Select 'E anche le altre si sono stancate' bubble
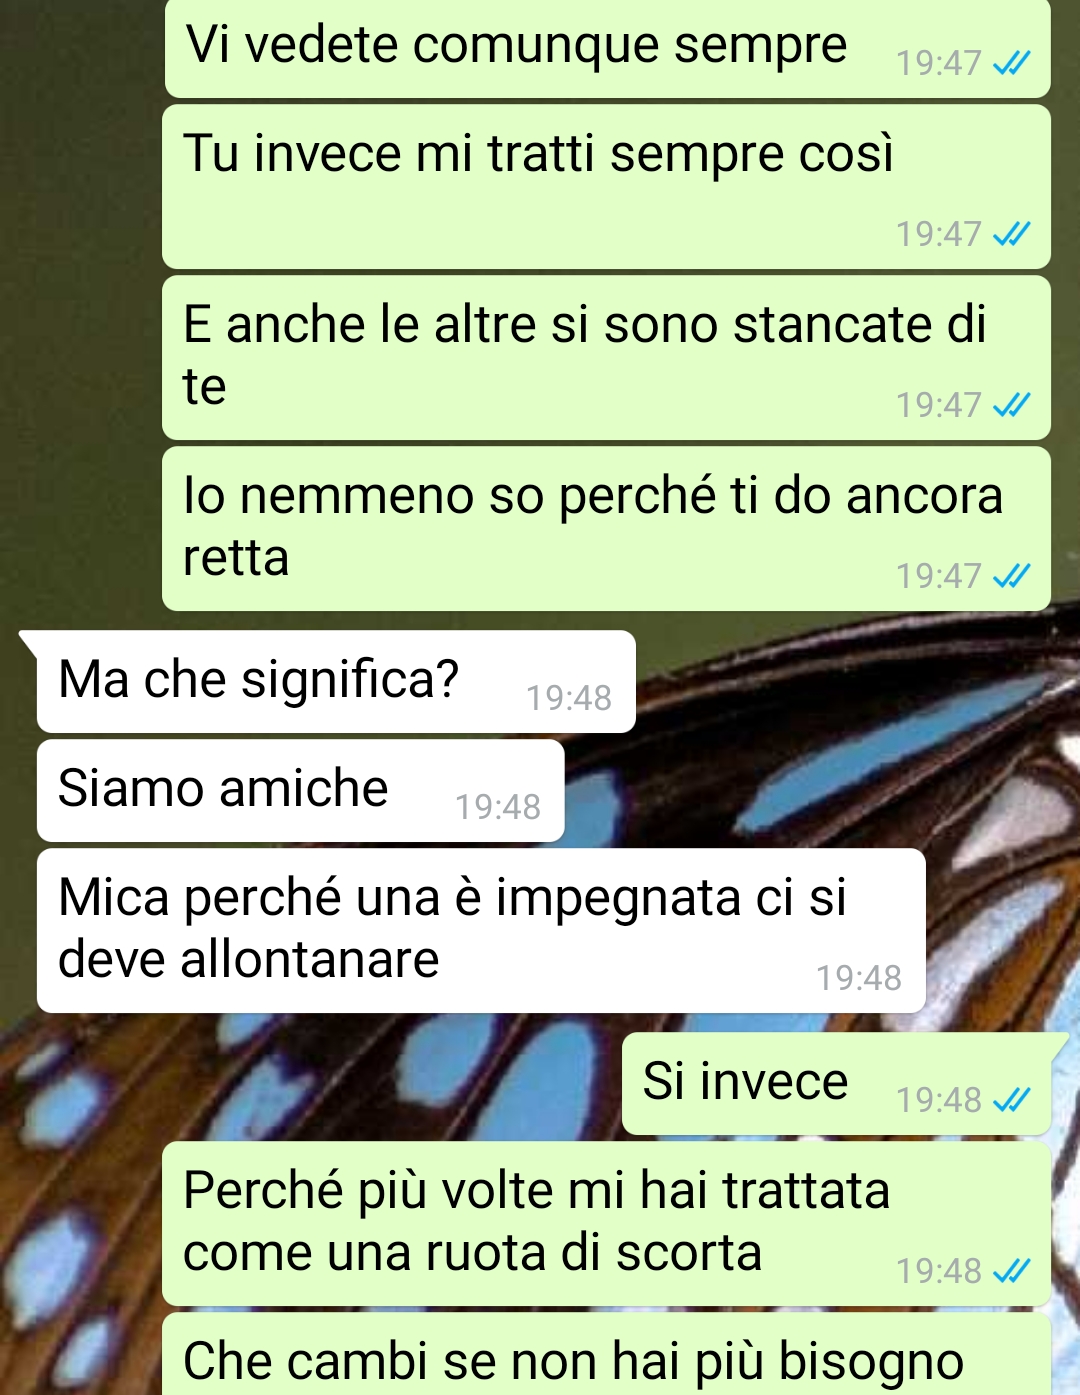1080x1395 pixels. (x=607, y=358)
